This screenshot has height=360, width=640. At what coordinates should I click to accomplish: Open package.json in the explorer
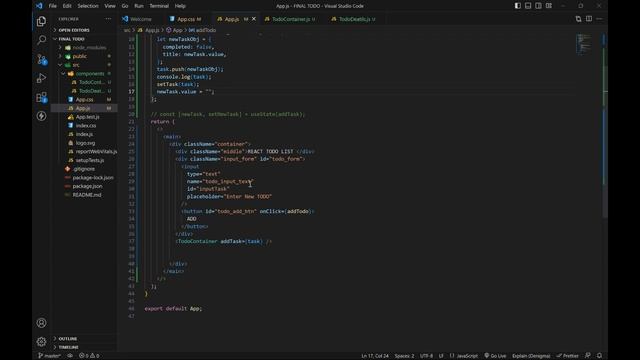click(87, 186)
